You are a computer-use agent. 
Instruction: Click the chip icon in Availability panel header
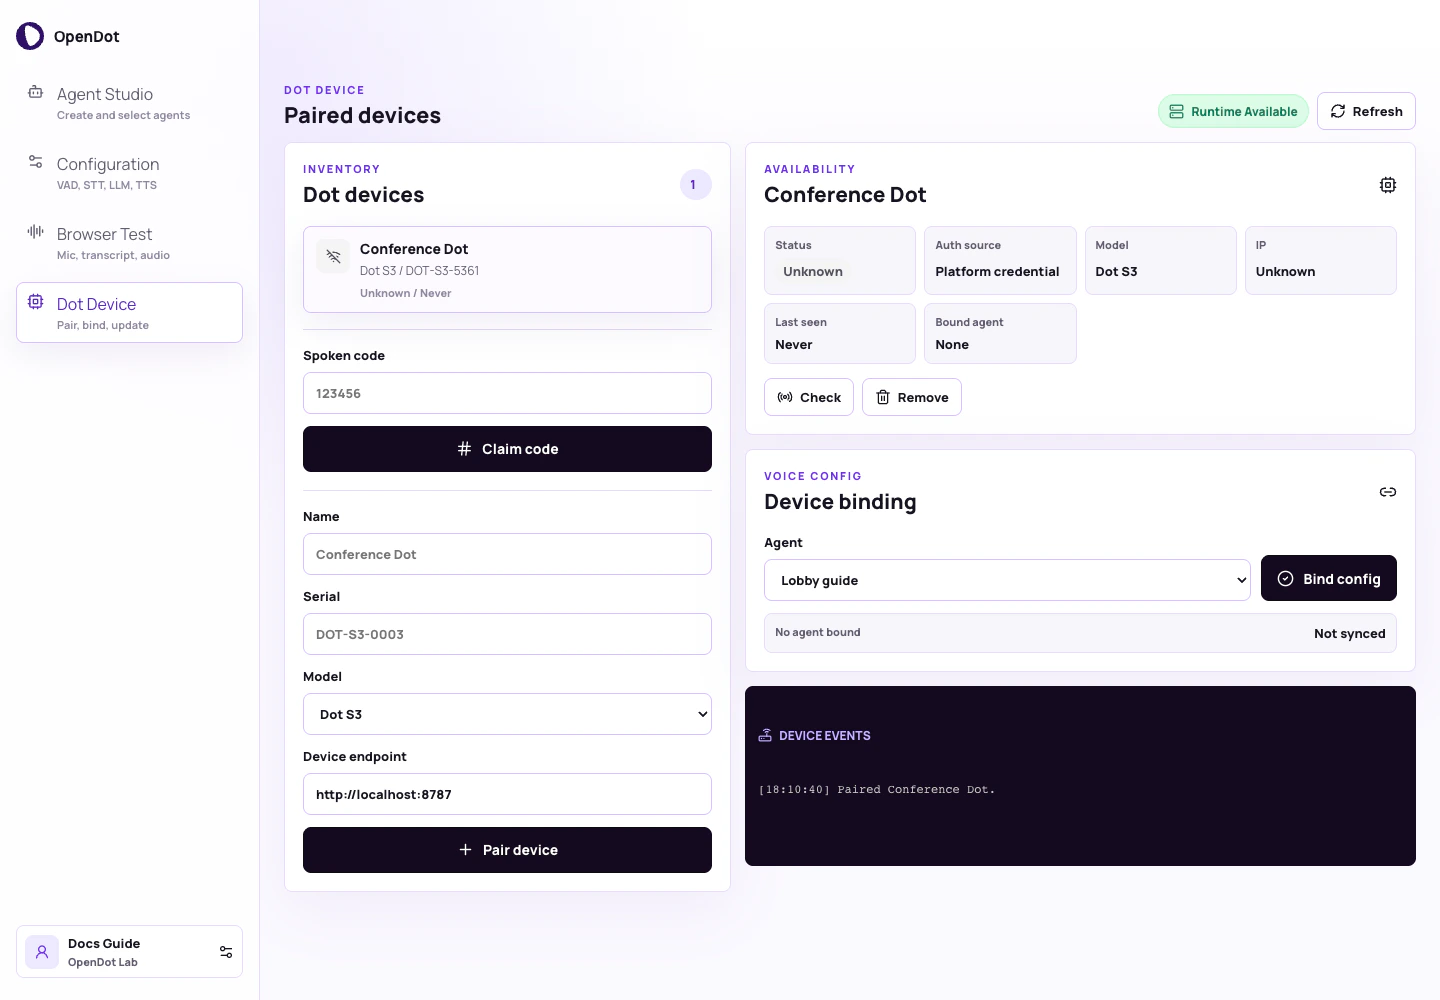coord(1388,185)
